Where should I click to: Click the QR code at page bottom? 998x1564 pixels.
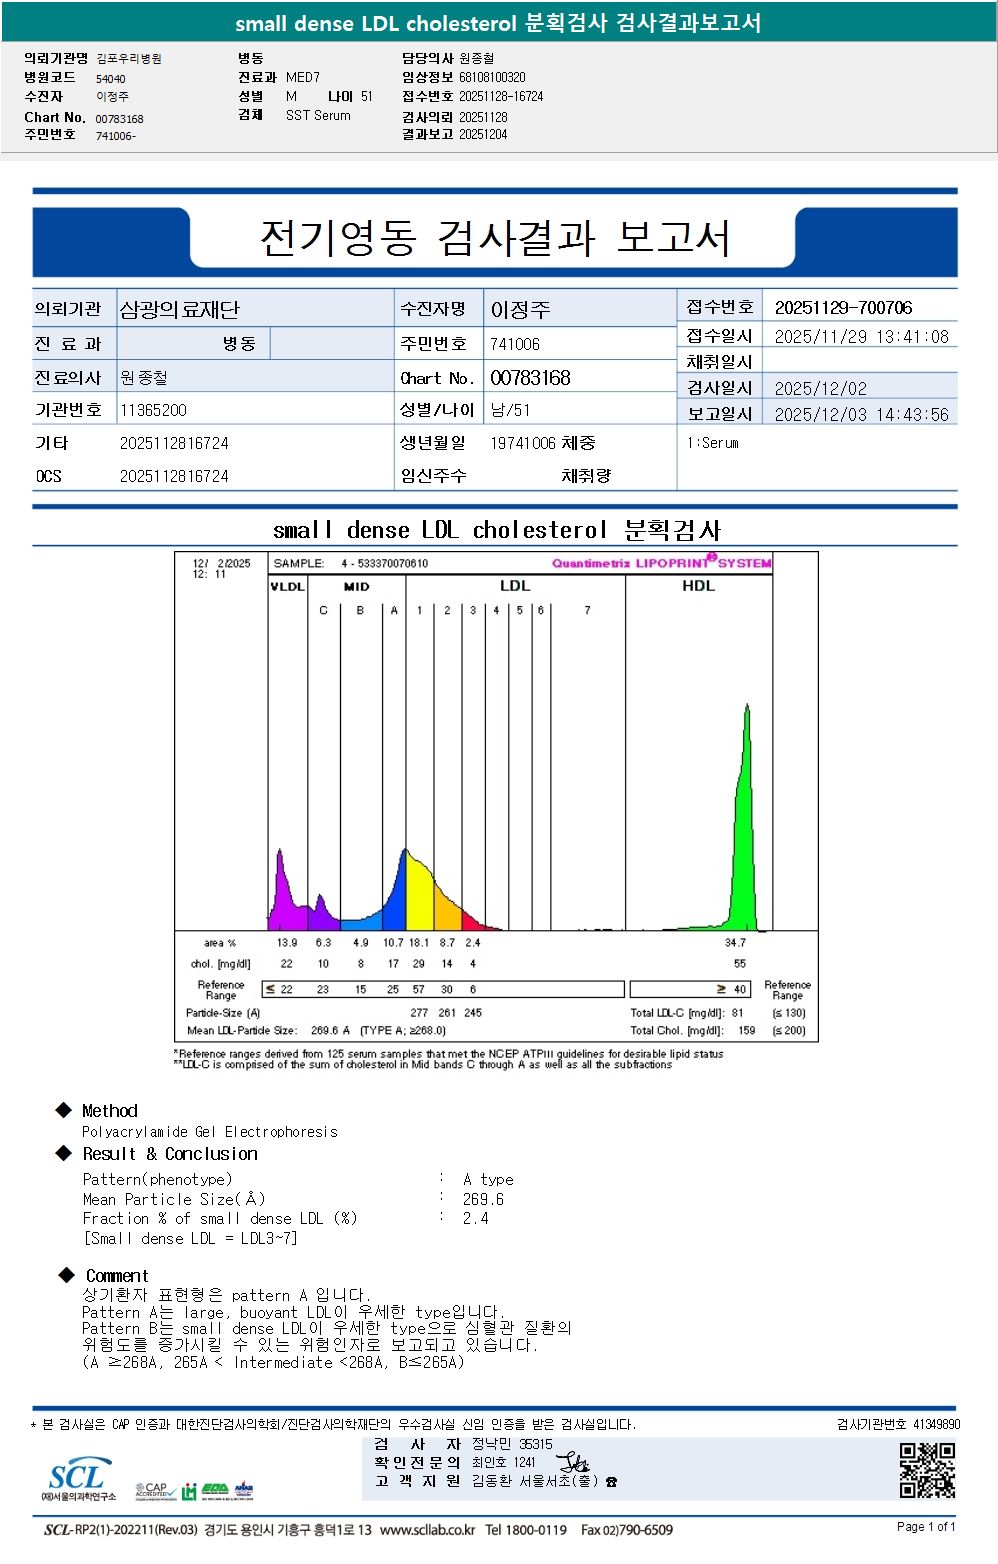(927, 1470)
